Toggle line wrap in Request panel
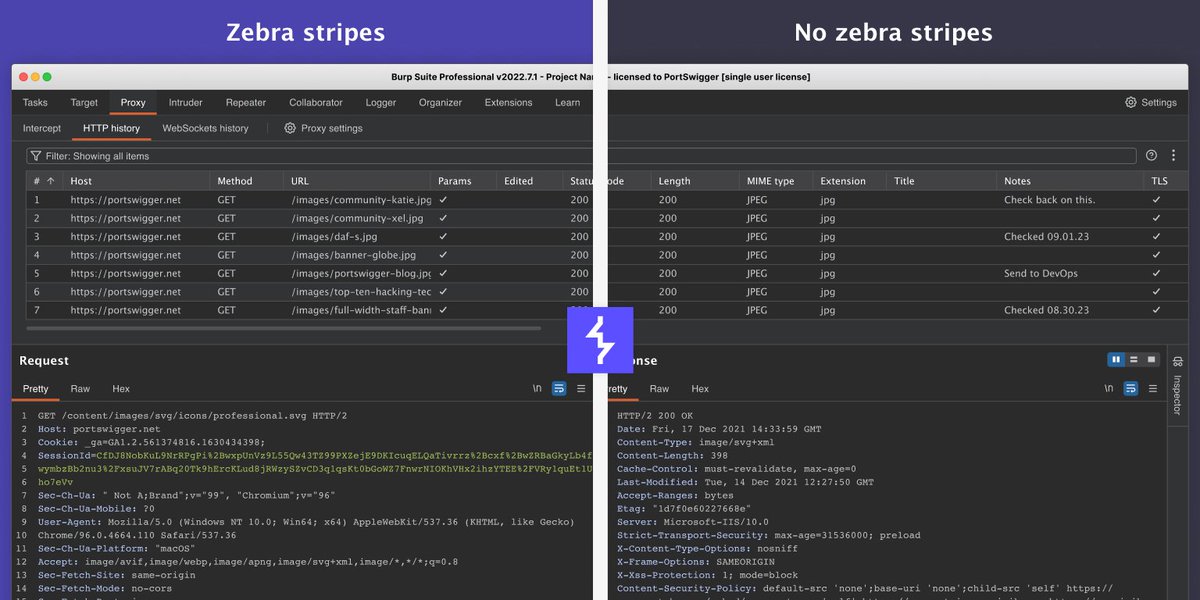This screenshot has height=600, width=1200. click(x=559, y=388)
